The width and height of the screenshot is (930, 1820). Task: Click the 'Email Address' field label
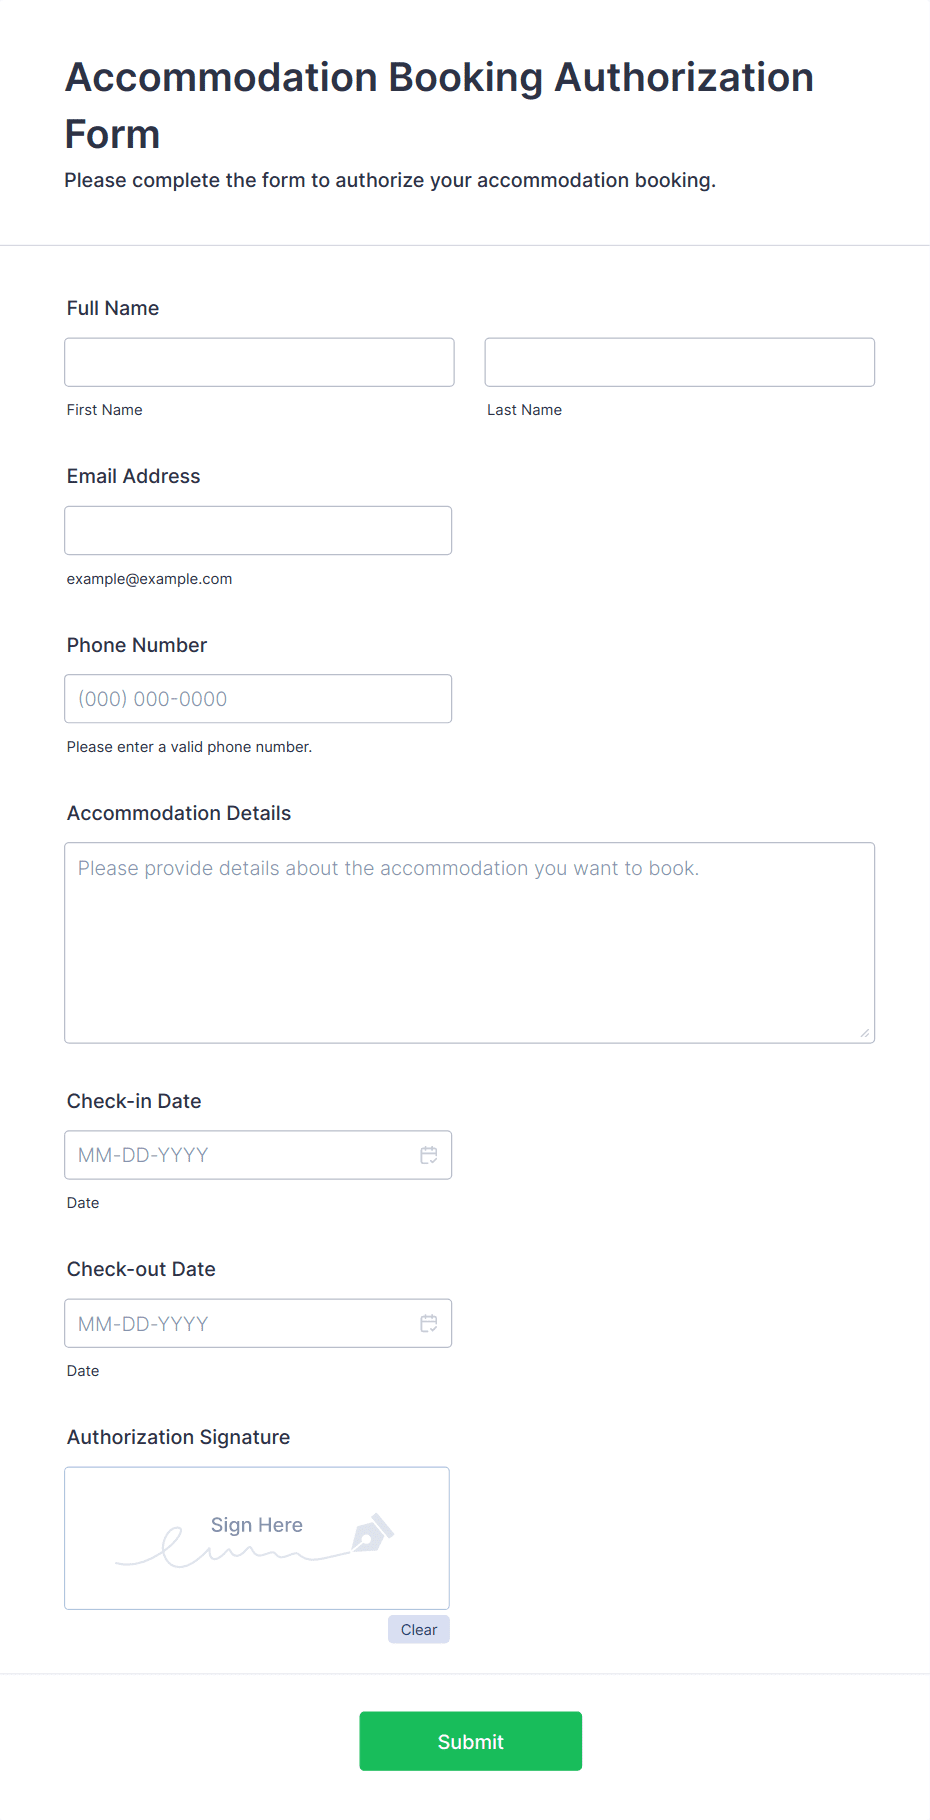click(x=134, y=476)
